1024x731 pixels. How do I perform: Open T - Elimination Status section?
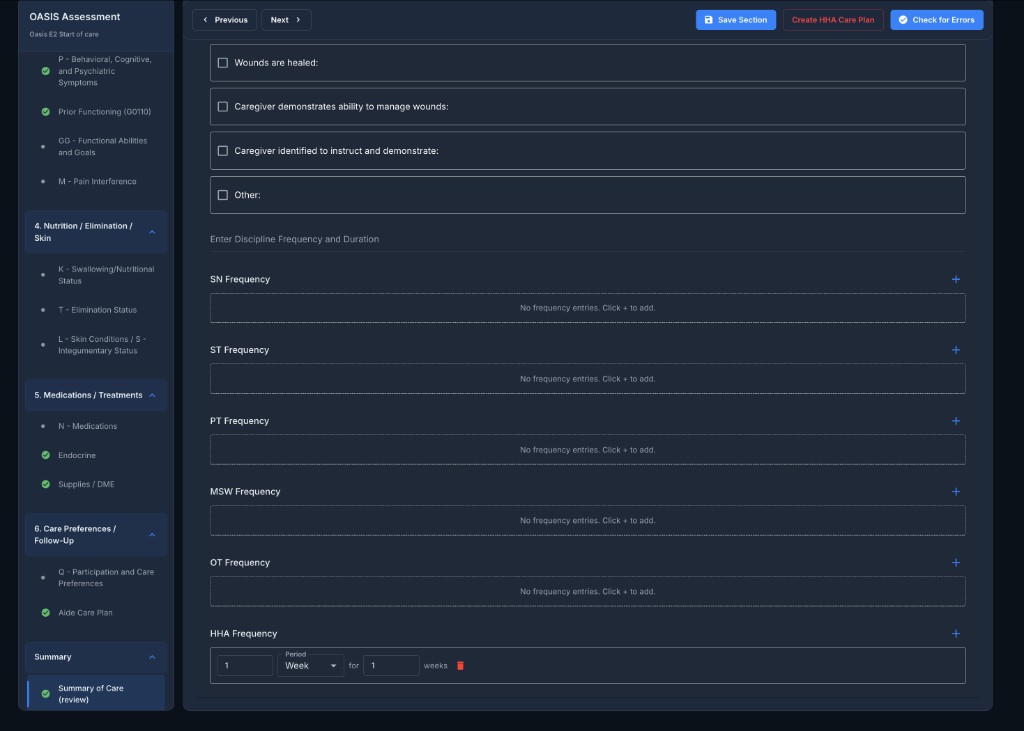click(97, 310)
